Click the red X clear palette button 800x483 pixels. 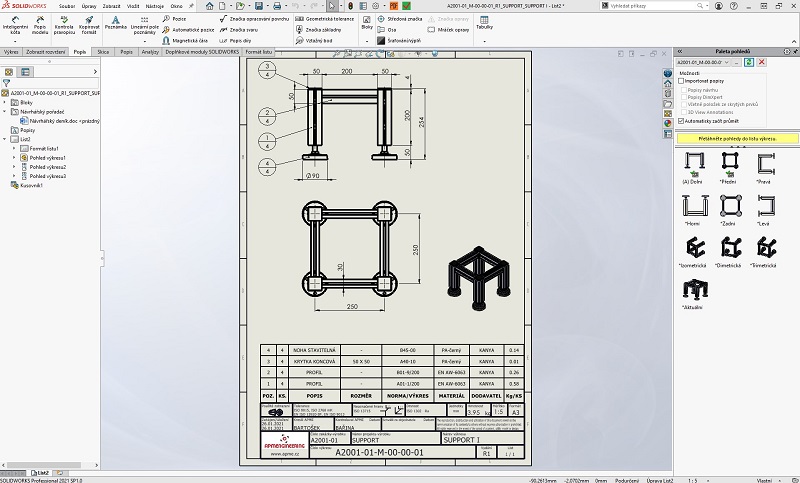coord(762,62)
